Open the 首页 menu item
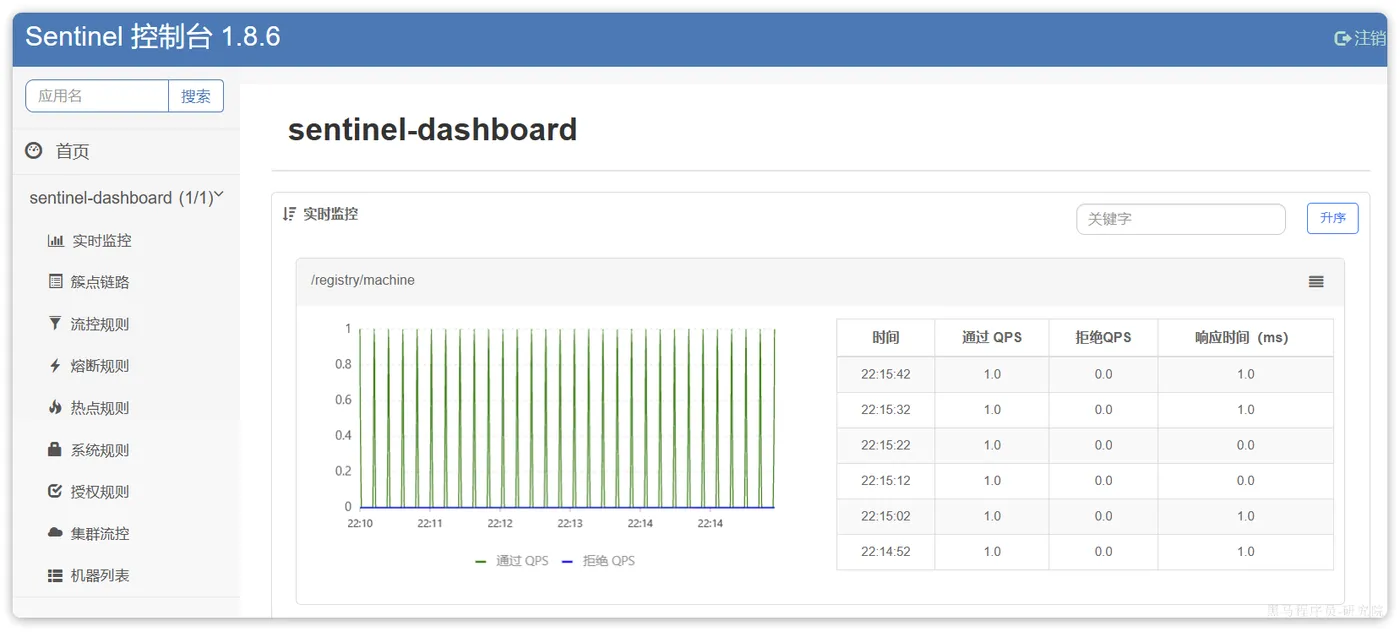Image resolution: width=1400 pixels, height=632 pixels. click(72, 151)
